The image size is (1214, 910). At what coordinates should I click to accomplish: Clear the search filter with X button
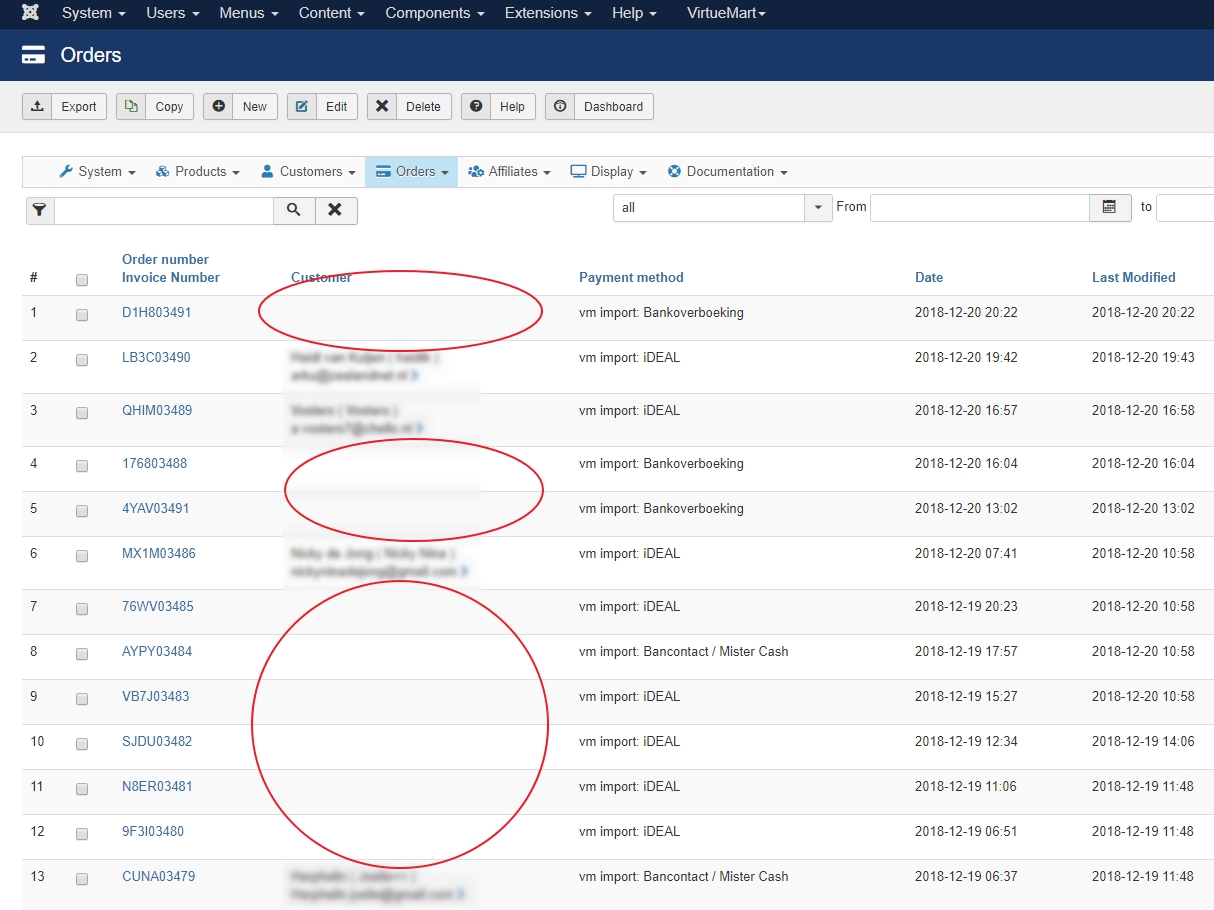(336, 210)
